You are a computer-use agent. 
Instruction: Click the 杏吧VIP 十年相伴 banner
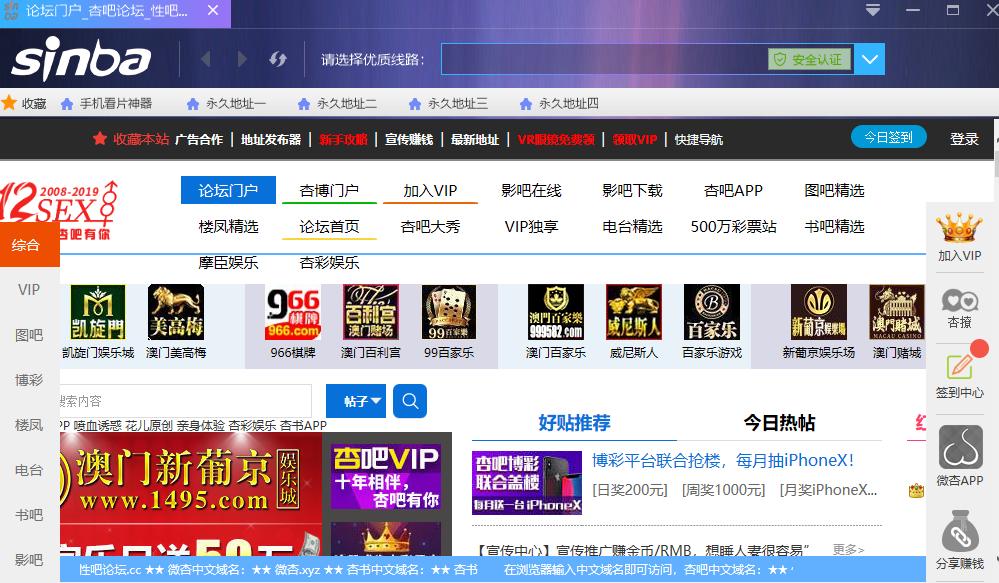click(x=386, y=477)
